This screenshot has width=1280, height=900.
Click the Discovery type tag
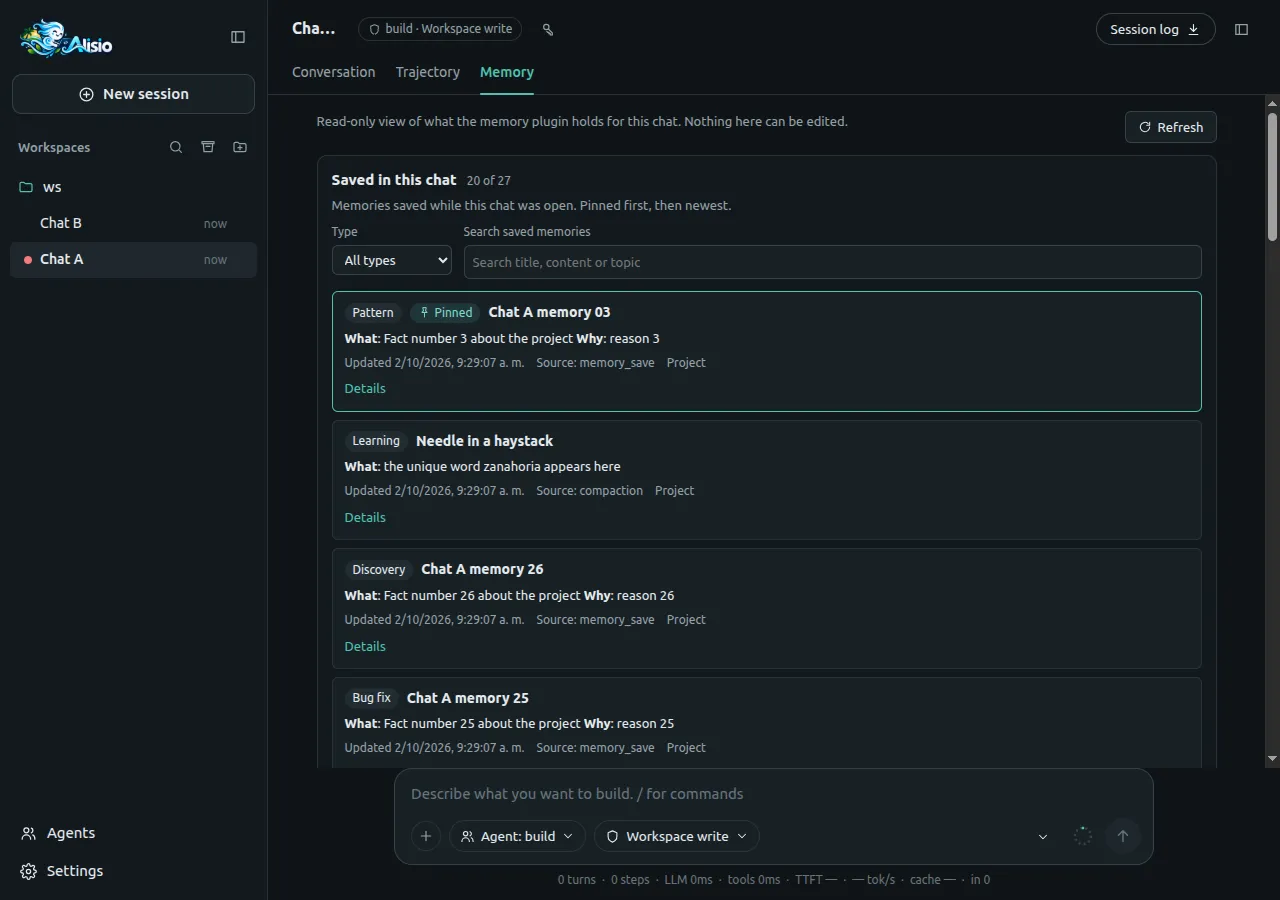click(x=379, y=570)
